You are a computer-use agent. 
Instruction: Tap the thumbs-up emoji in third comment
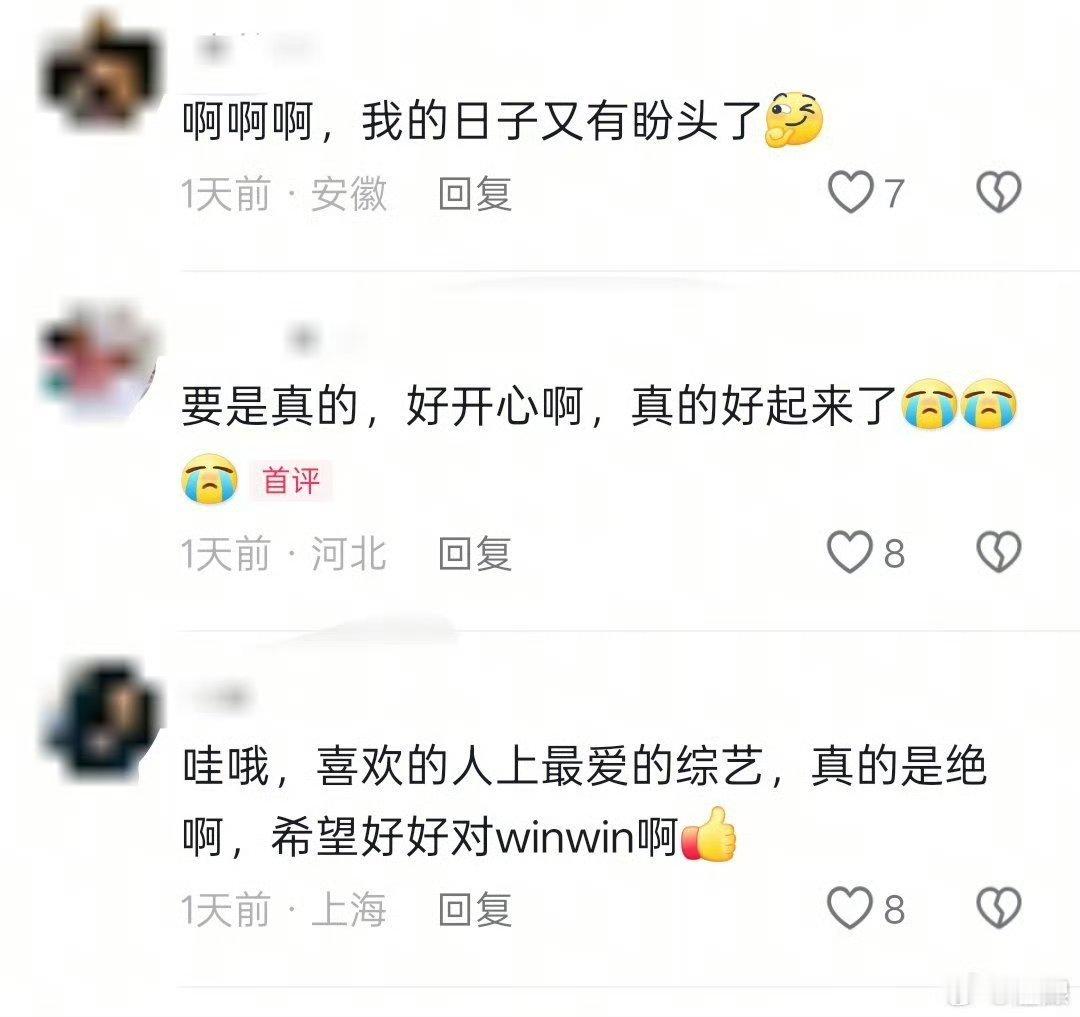(x=709, y=835)
